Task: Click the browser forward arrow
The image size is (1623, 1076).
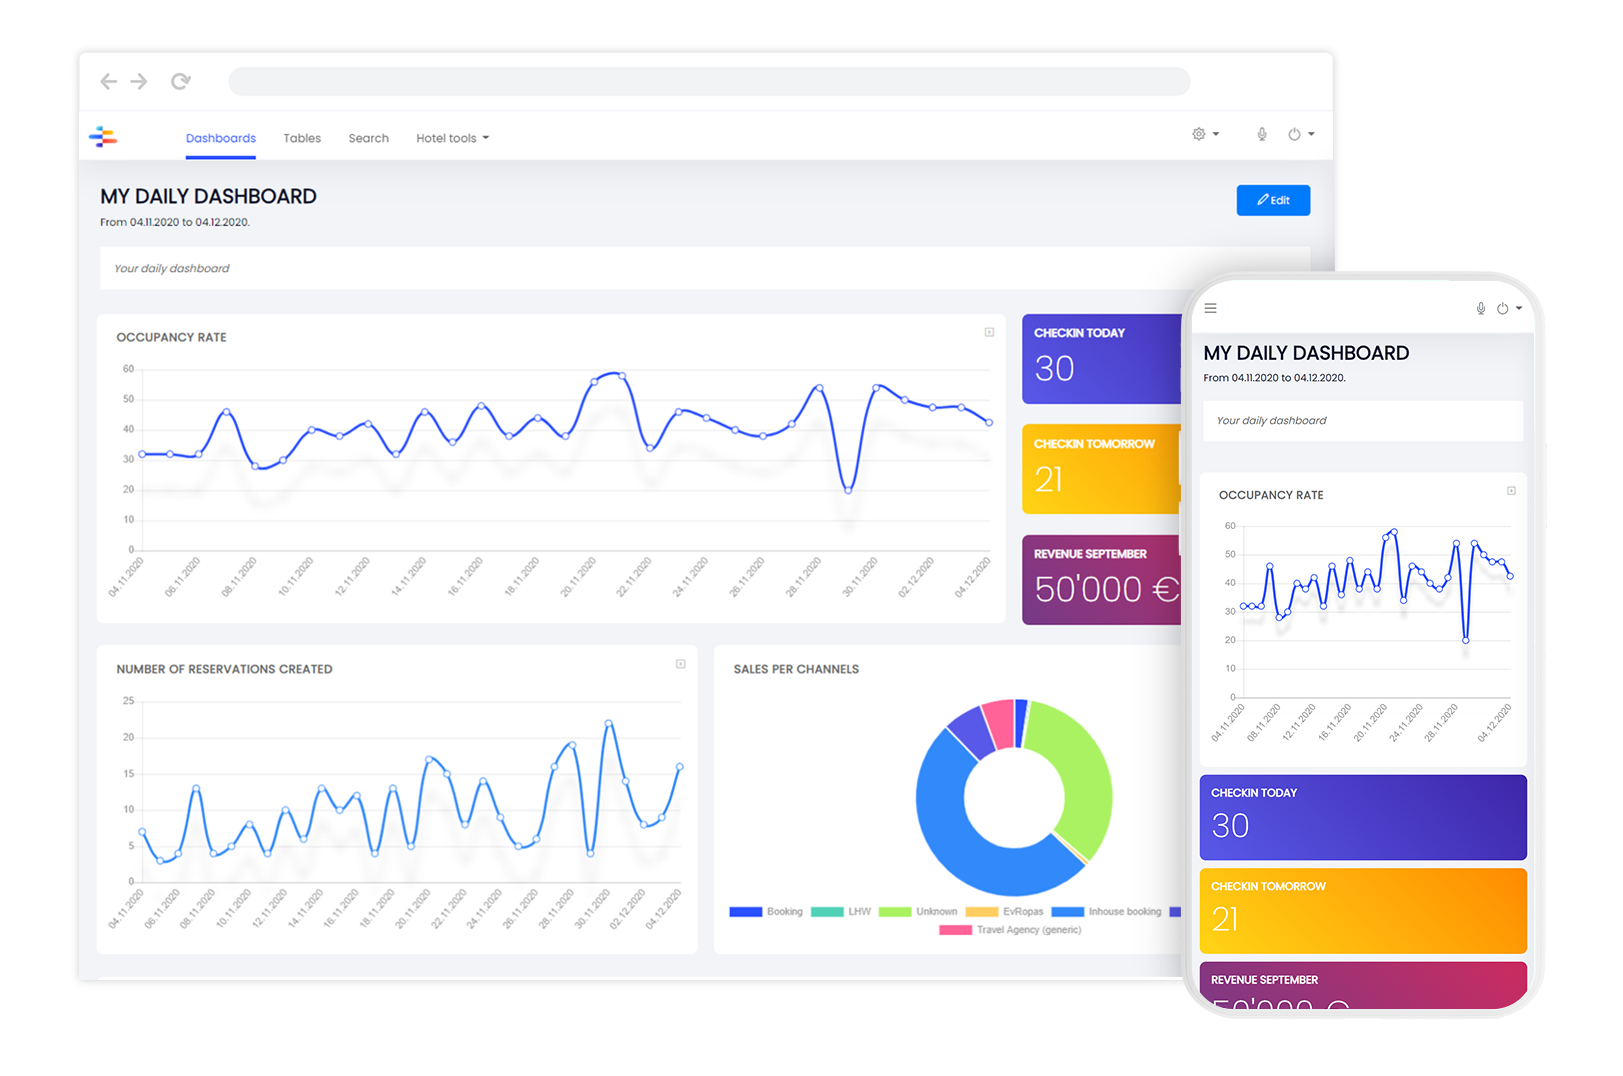Action: [x=139, y=82]
